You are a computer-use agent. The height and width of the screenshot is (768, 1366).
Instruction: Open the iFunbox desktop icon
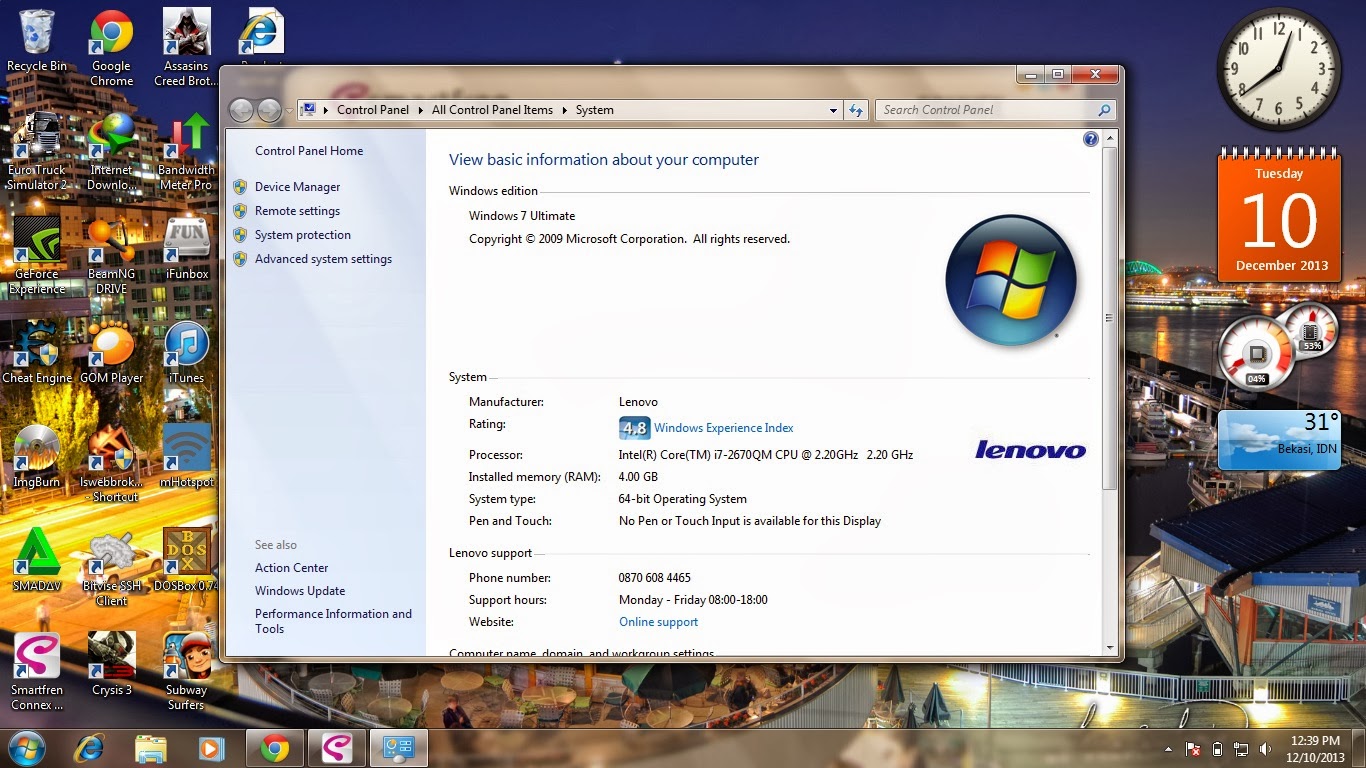pyautogui.click(x=186, y=247)
